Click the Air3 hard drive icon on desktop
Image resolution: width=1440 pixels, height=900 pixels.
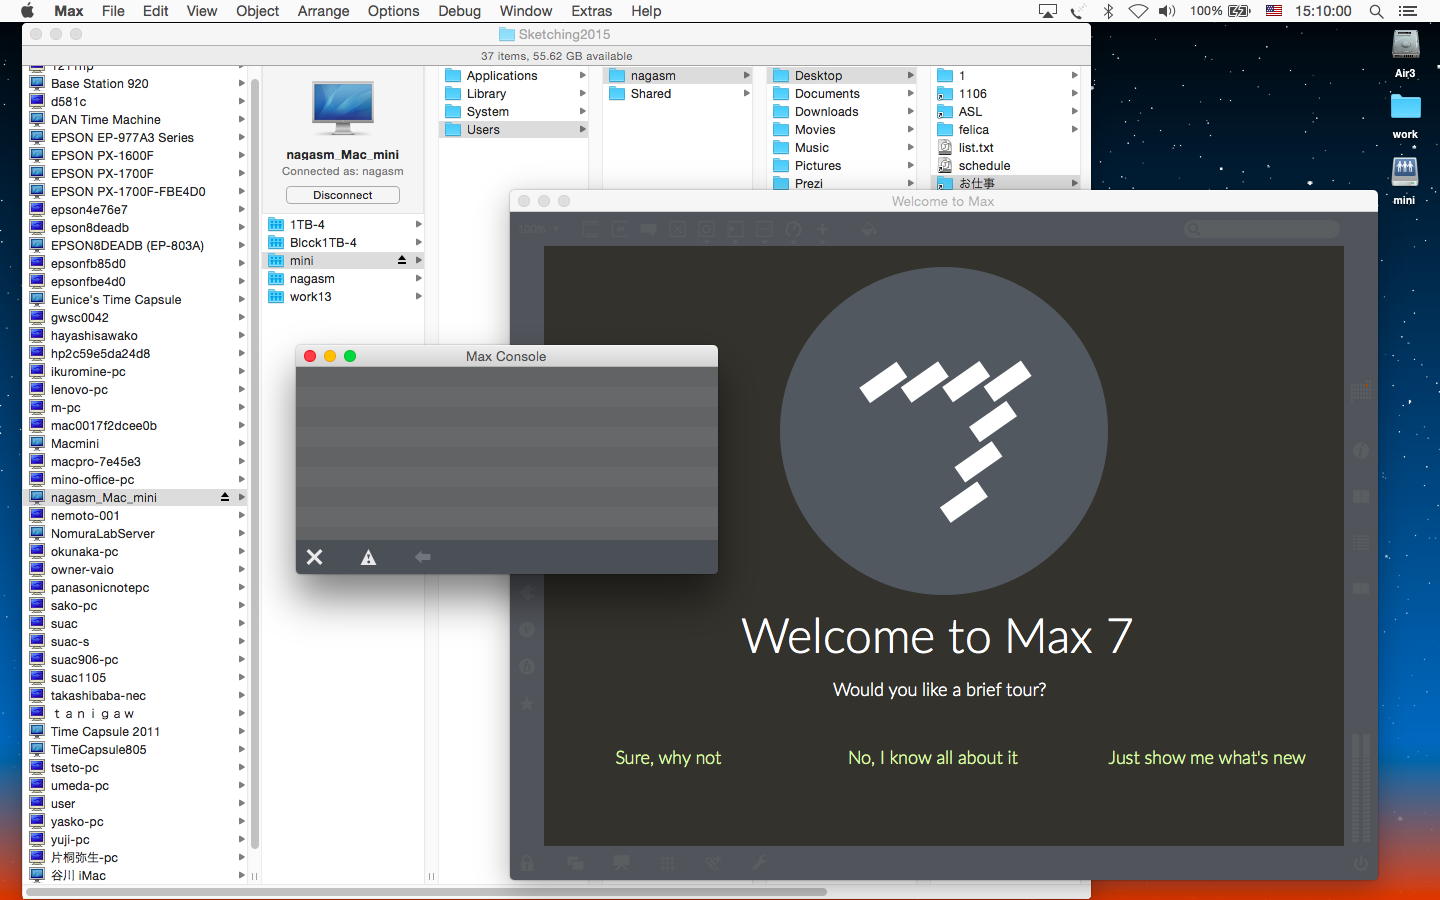click(x=1405, y=45)
